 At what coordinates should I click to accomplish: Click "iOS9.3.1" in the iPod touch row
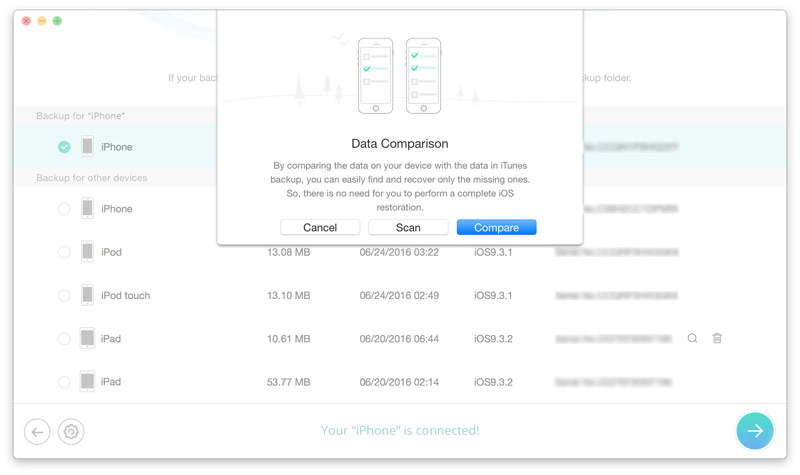[x=493, y=295]
